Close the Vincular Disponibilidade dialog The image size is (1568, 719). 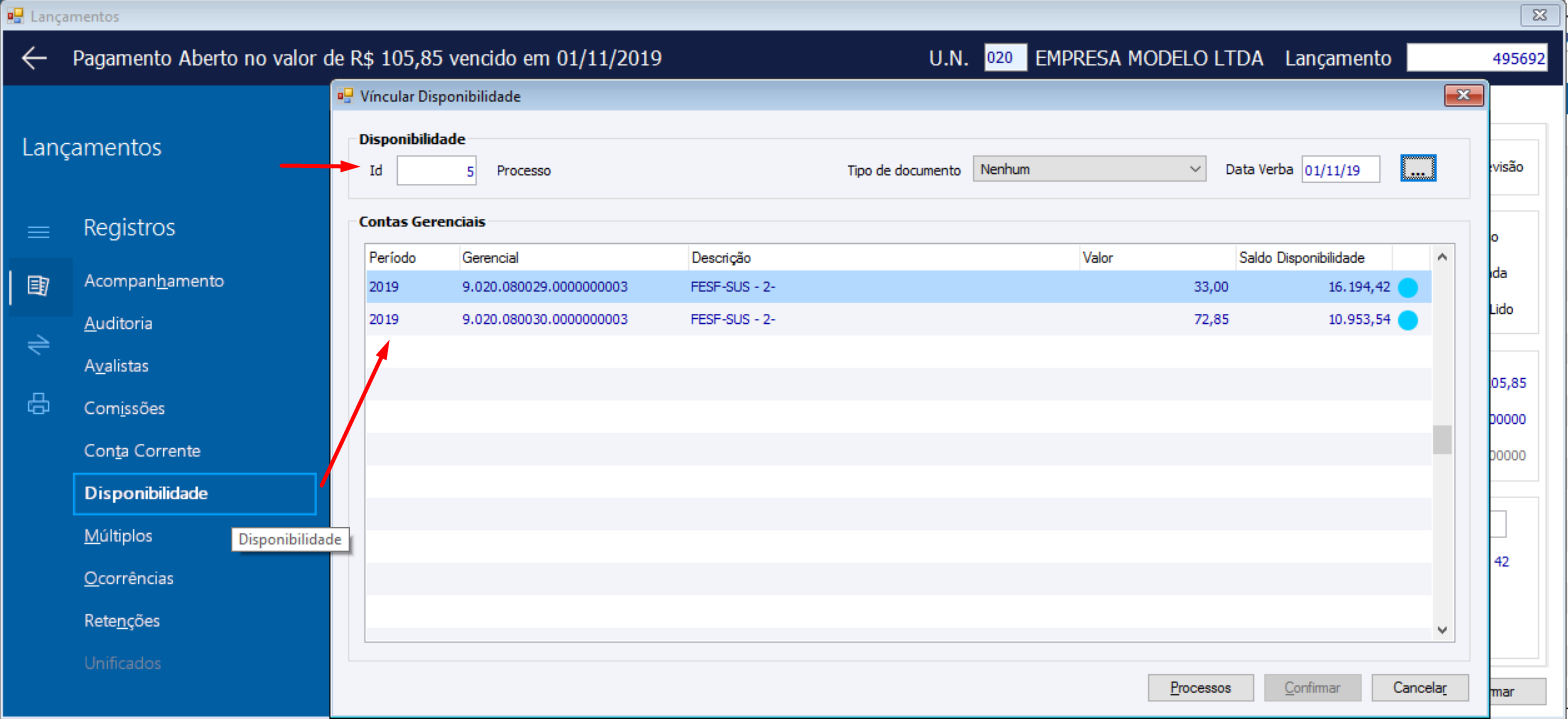1463,96
